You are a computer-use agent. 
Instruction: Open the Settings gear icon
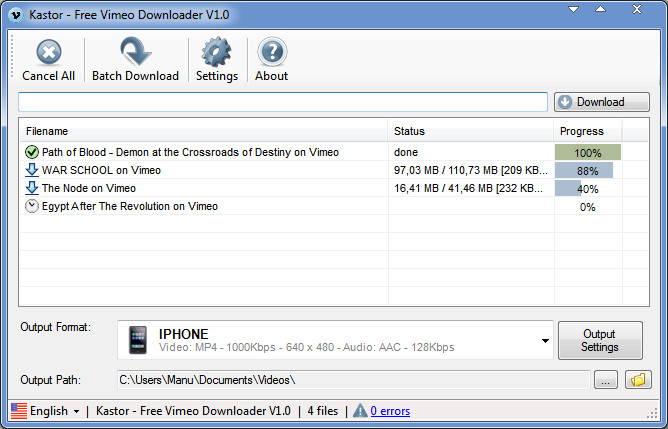(x=216, y=53)
